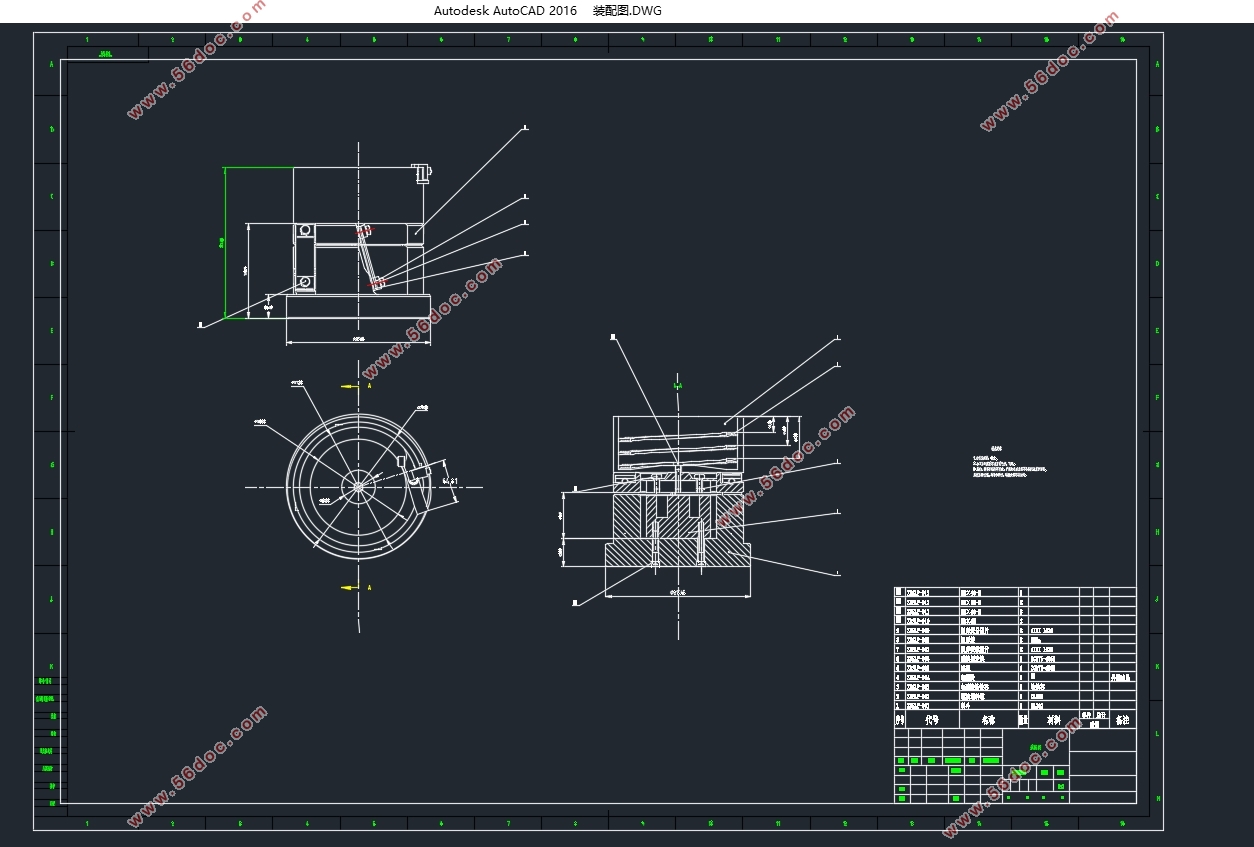The height and width of the screenshot is (847, 1254).
Task: Click the green drawing name in title block
Action: coord(1035,747)
